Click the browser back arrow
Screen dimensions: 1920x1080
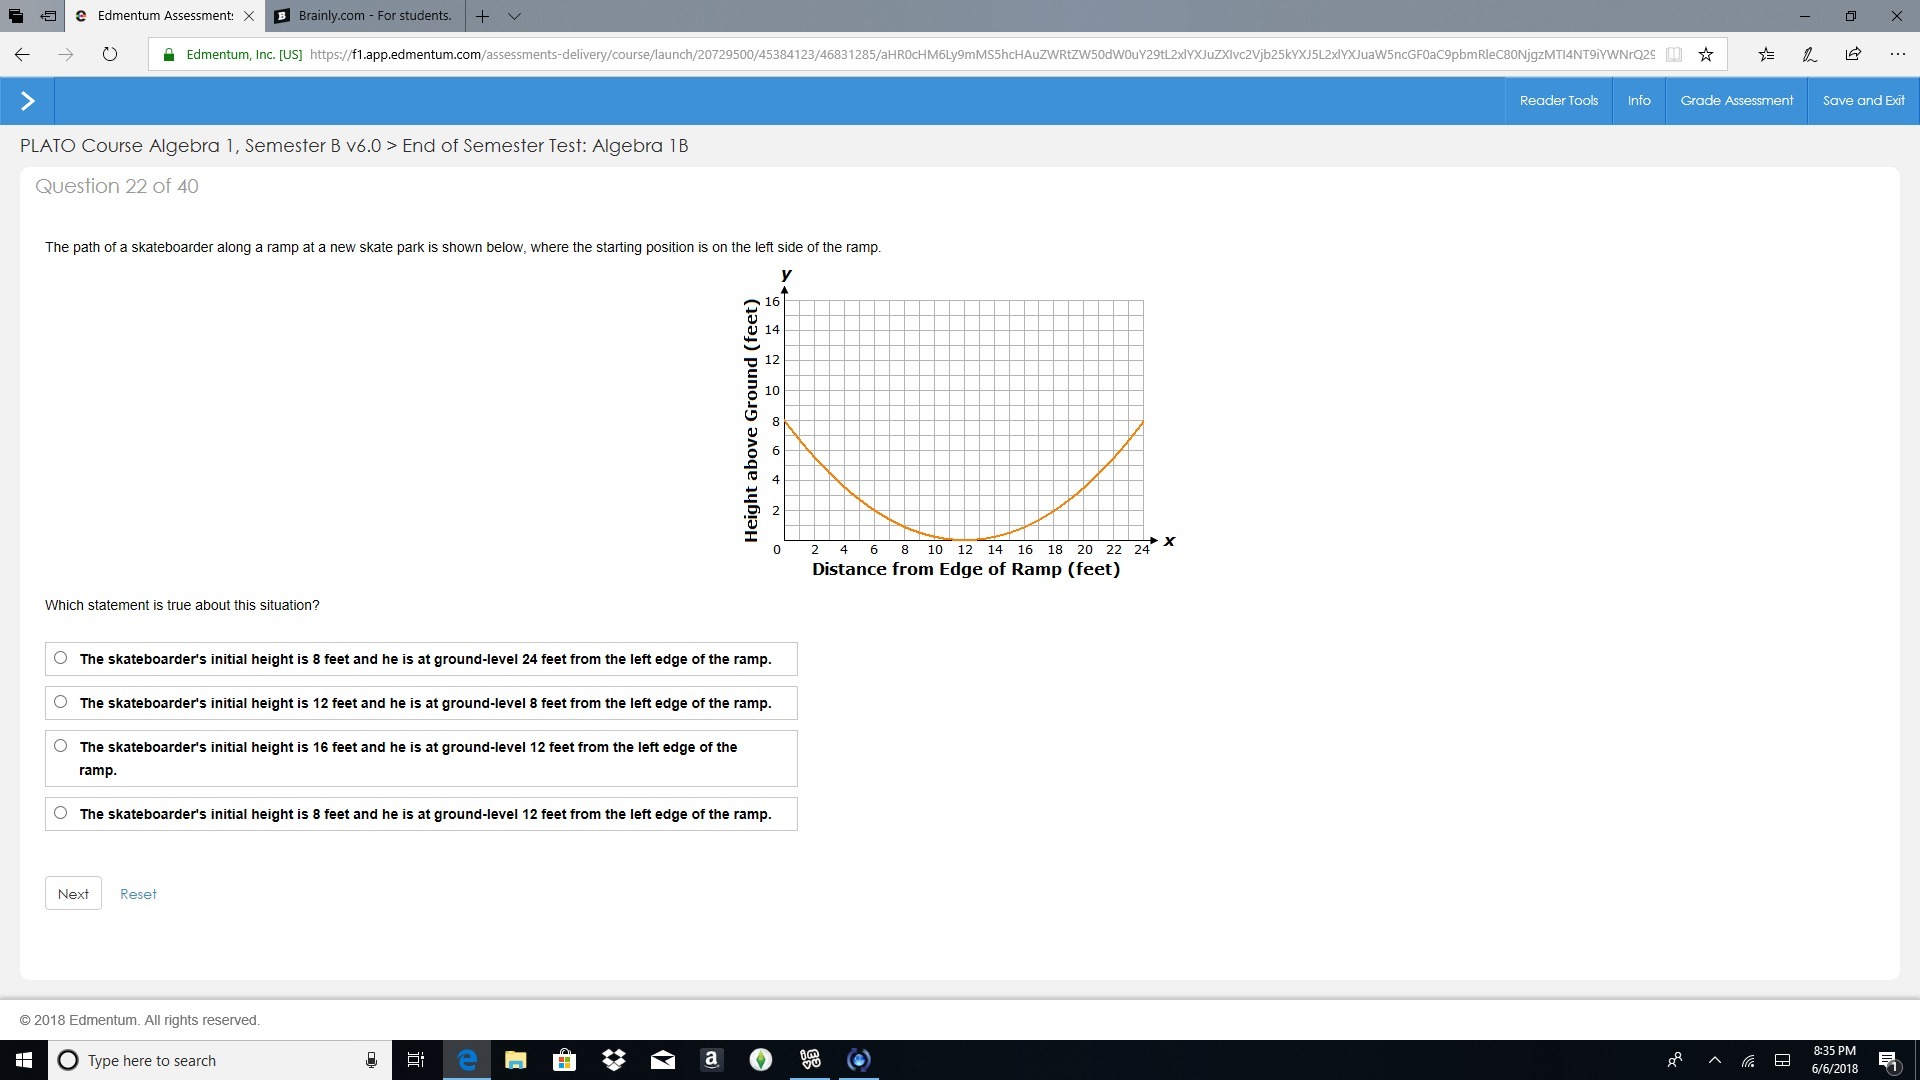coord(22,55)
